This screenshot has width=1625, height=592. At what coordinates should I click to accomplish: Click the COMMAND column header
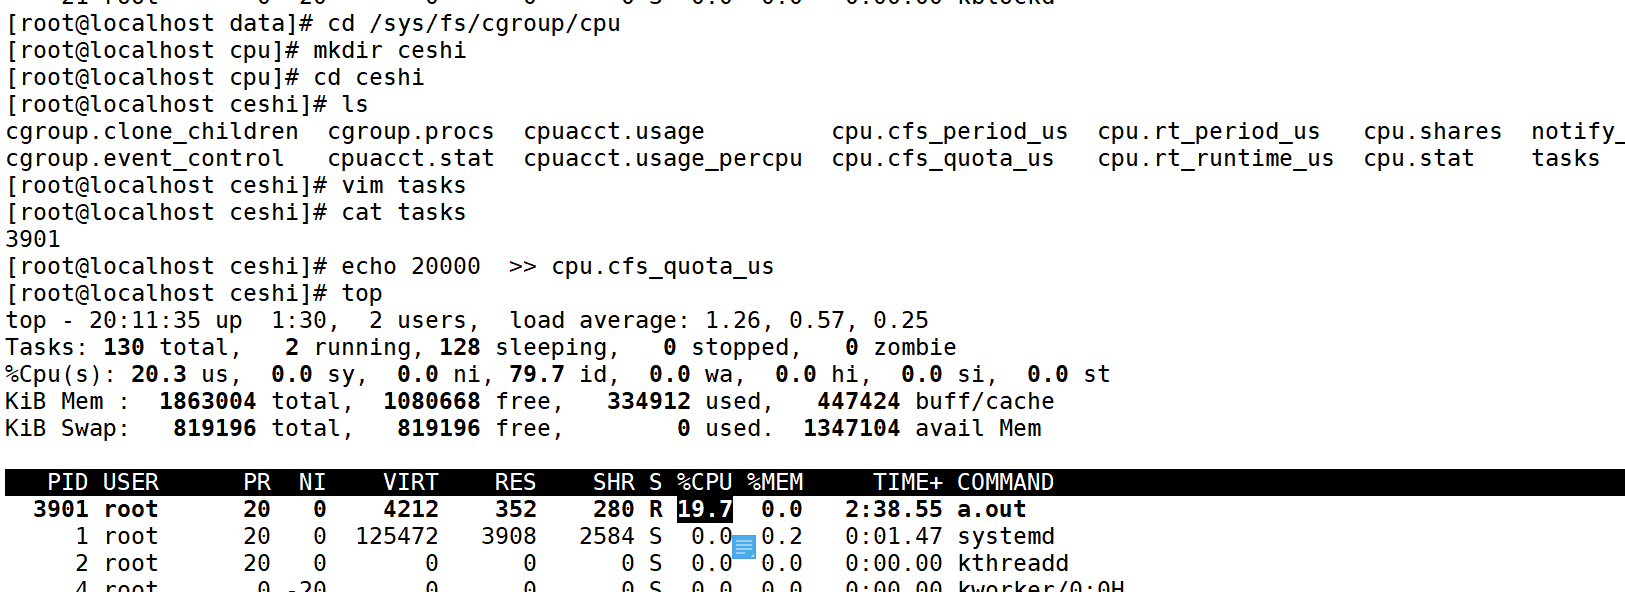[1004, 482]
